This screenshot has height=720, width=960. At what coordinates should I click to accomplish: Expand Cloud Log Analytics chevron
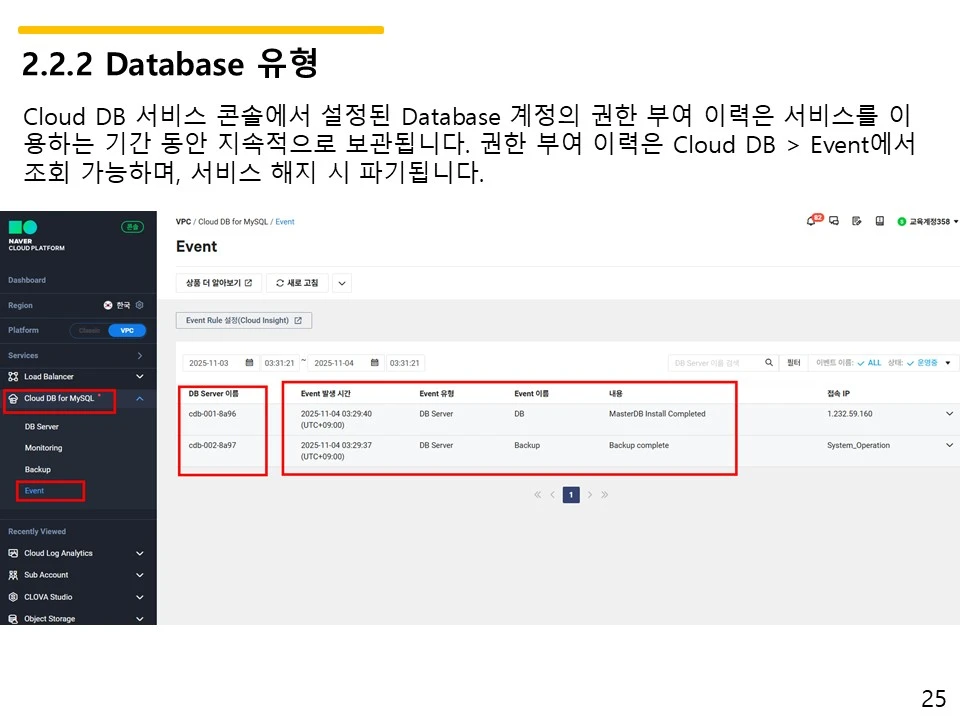click(140, 553)
